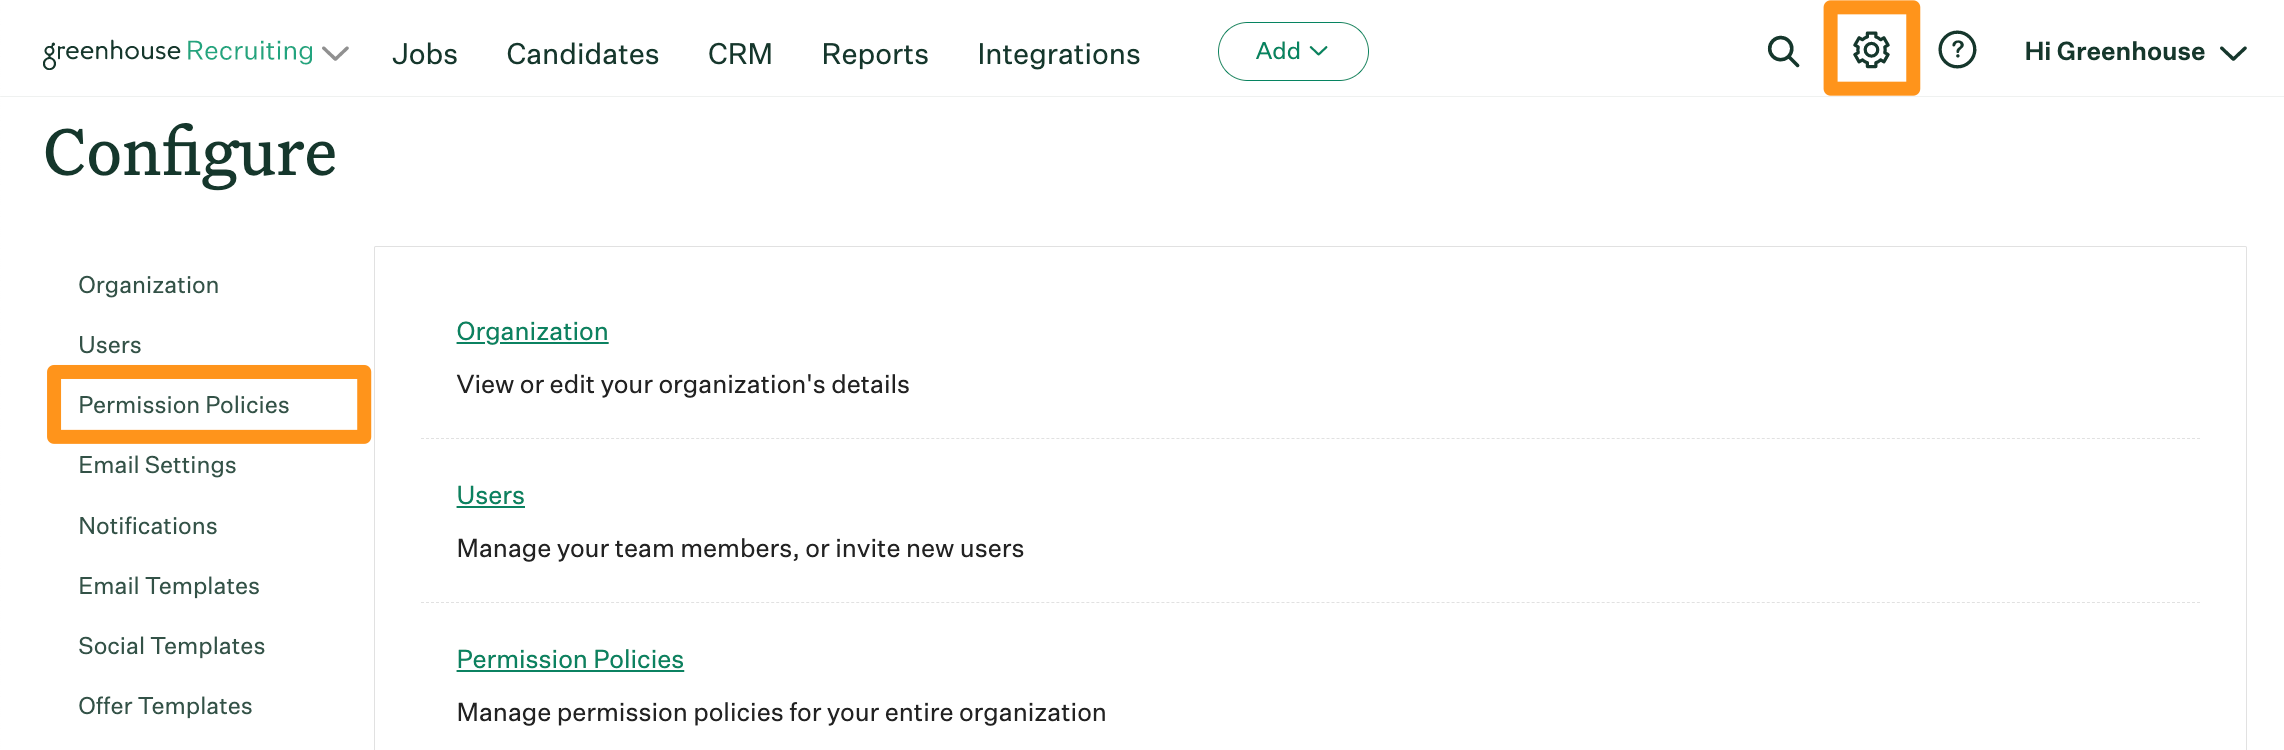
Task: Expand the Hi Greenhouse account menu
Action: (x=2135, y=52)
